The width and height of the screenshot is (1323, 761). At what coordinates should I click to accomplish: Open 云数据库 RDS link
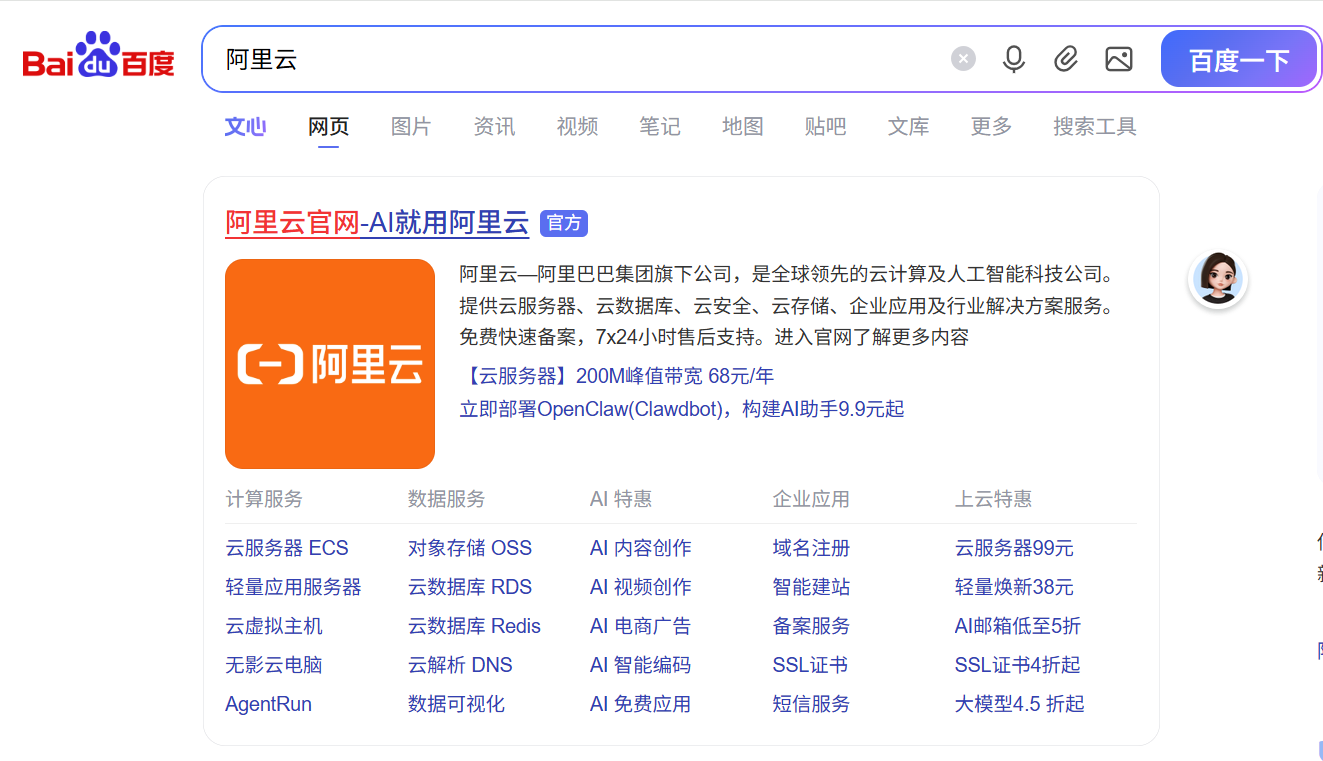(x=470, y=587)
